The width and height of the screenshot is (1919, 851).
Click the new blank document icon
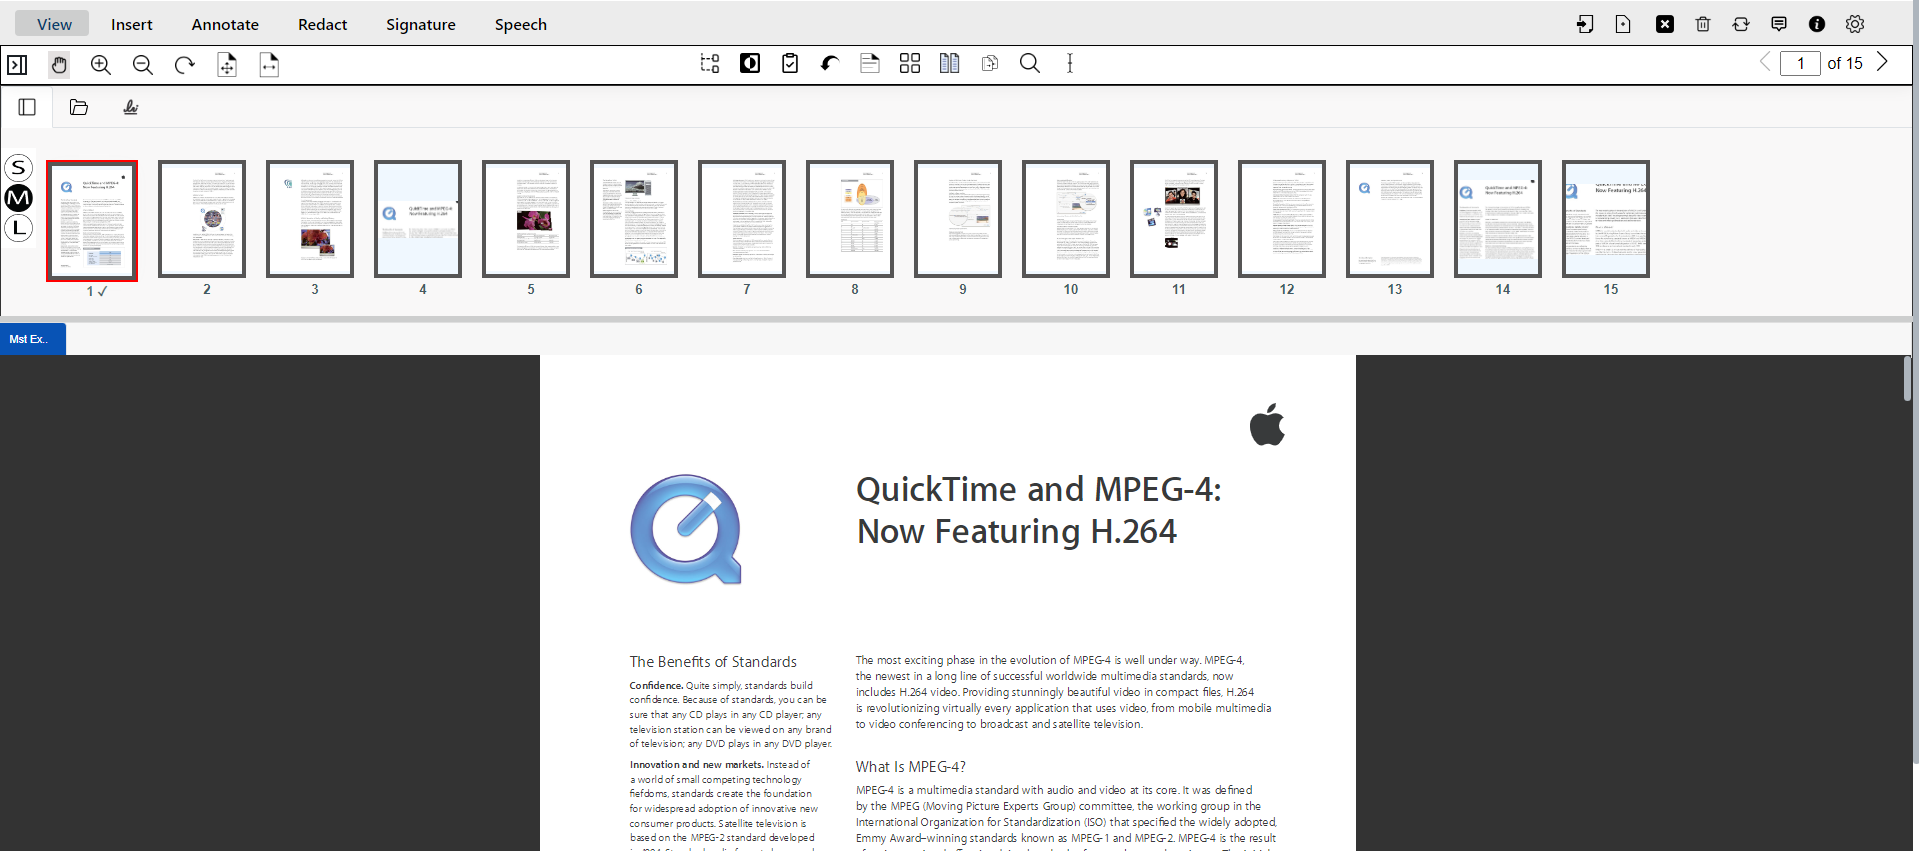(1623, 24)
